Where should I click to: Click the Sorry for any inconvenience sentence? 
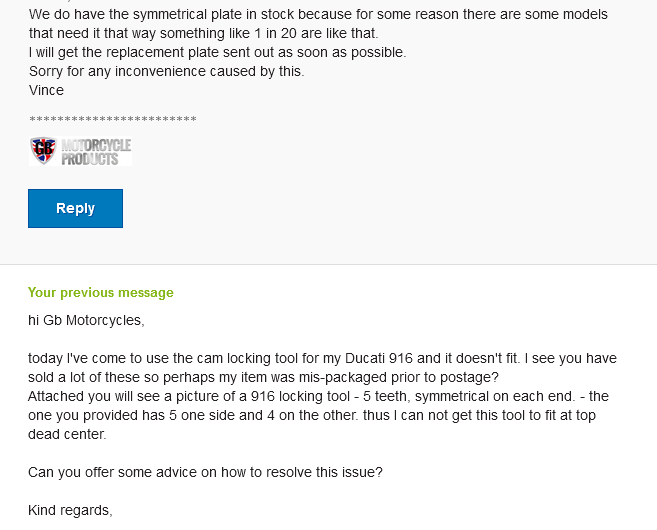(x=167, y=71)
